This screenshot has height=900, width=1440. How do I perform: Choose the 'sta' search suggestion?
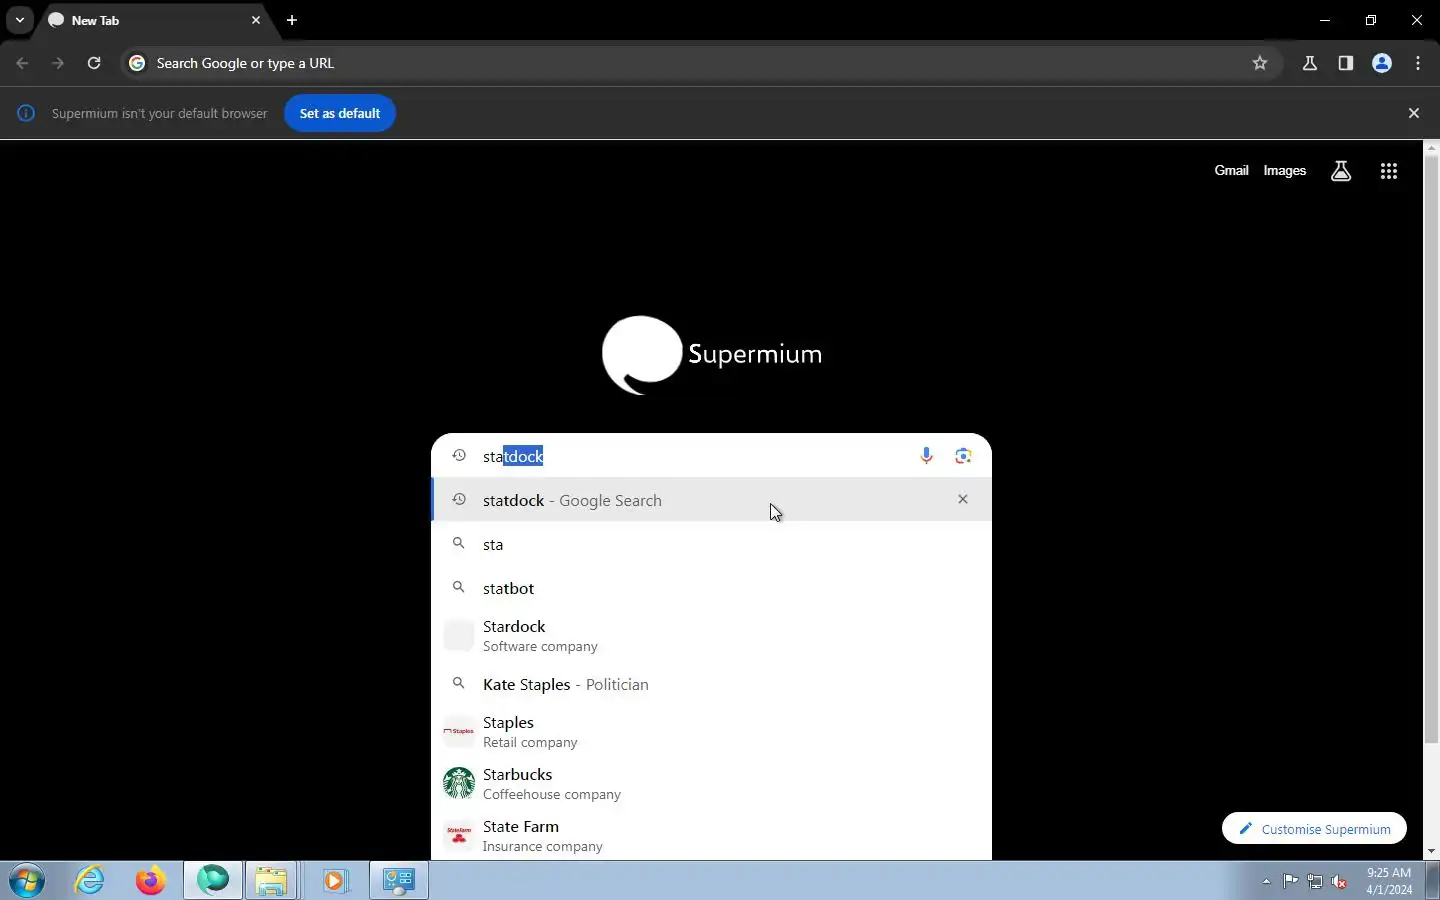click(711, 544)
